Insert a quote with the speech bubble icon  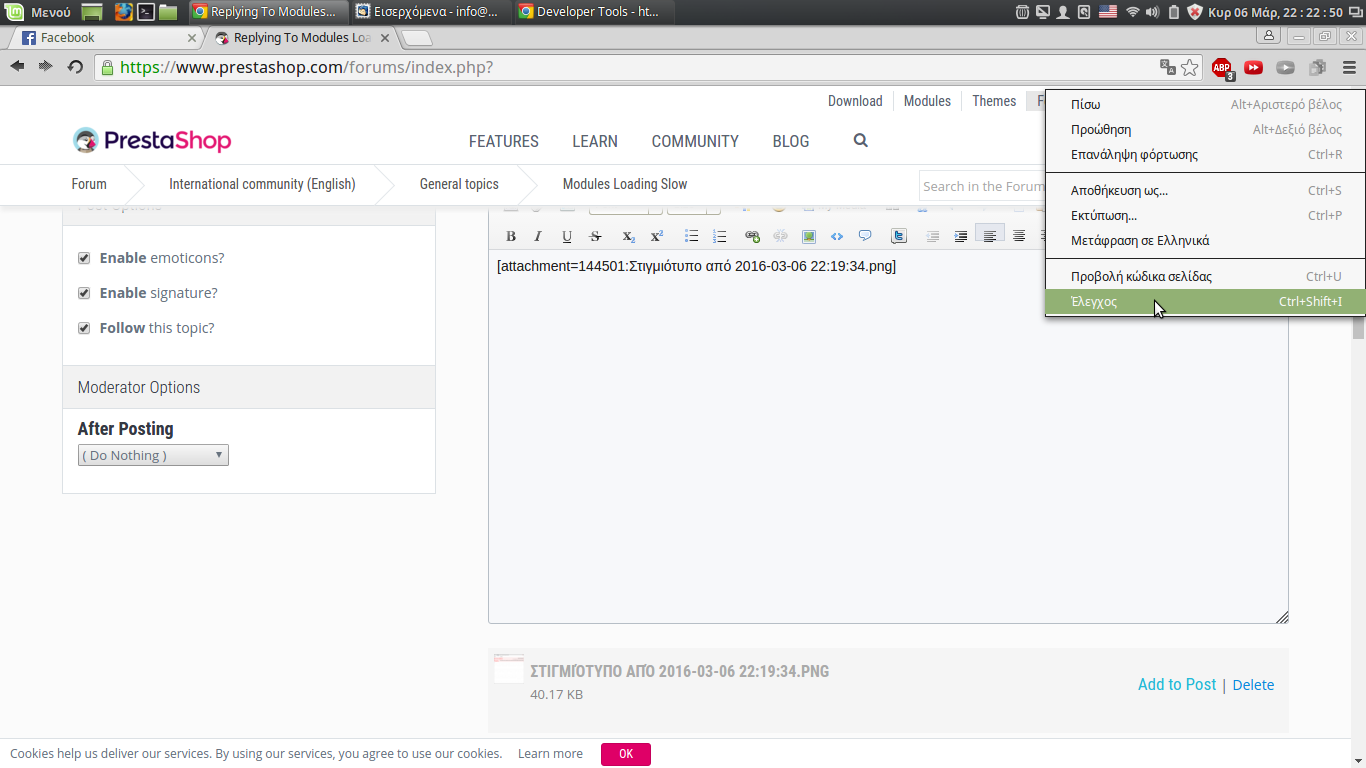[x=865, y=236]
